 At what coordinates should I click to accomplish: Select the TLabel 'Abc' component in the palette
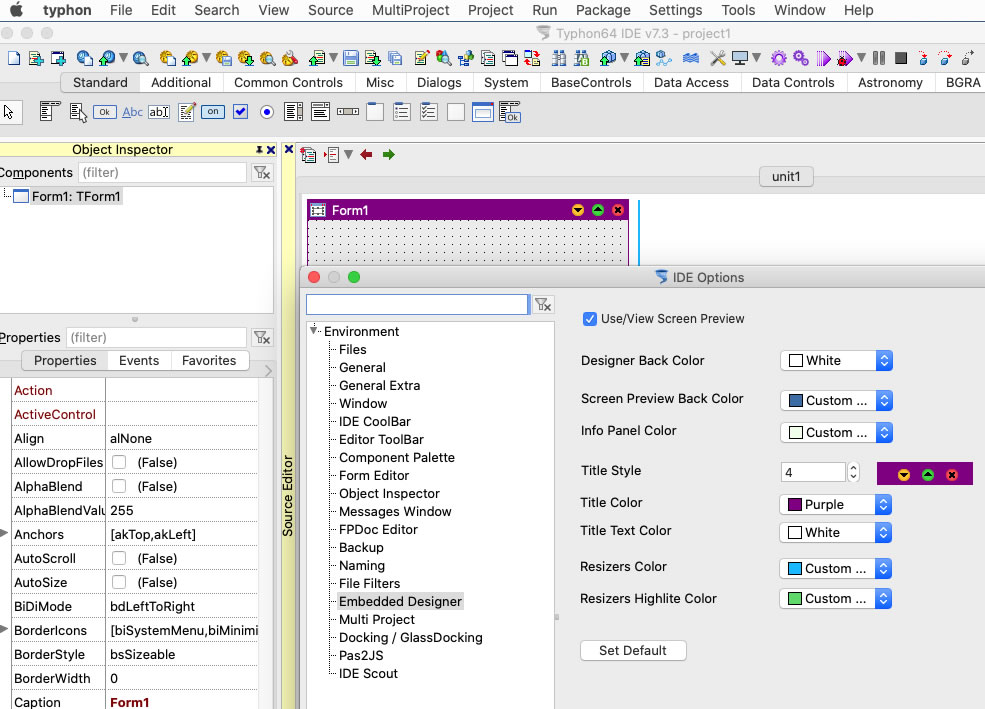[133, 112]
